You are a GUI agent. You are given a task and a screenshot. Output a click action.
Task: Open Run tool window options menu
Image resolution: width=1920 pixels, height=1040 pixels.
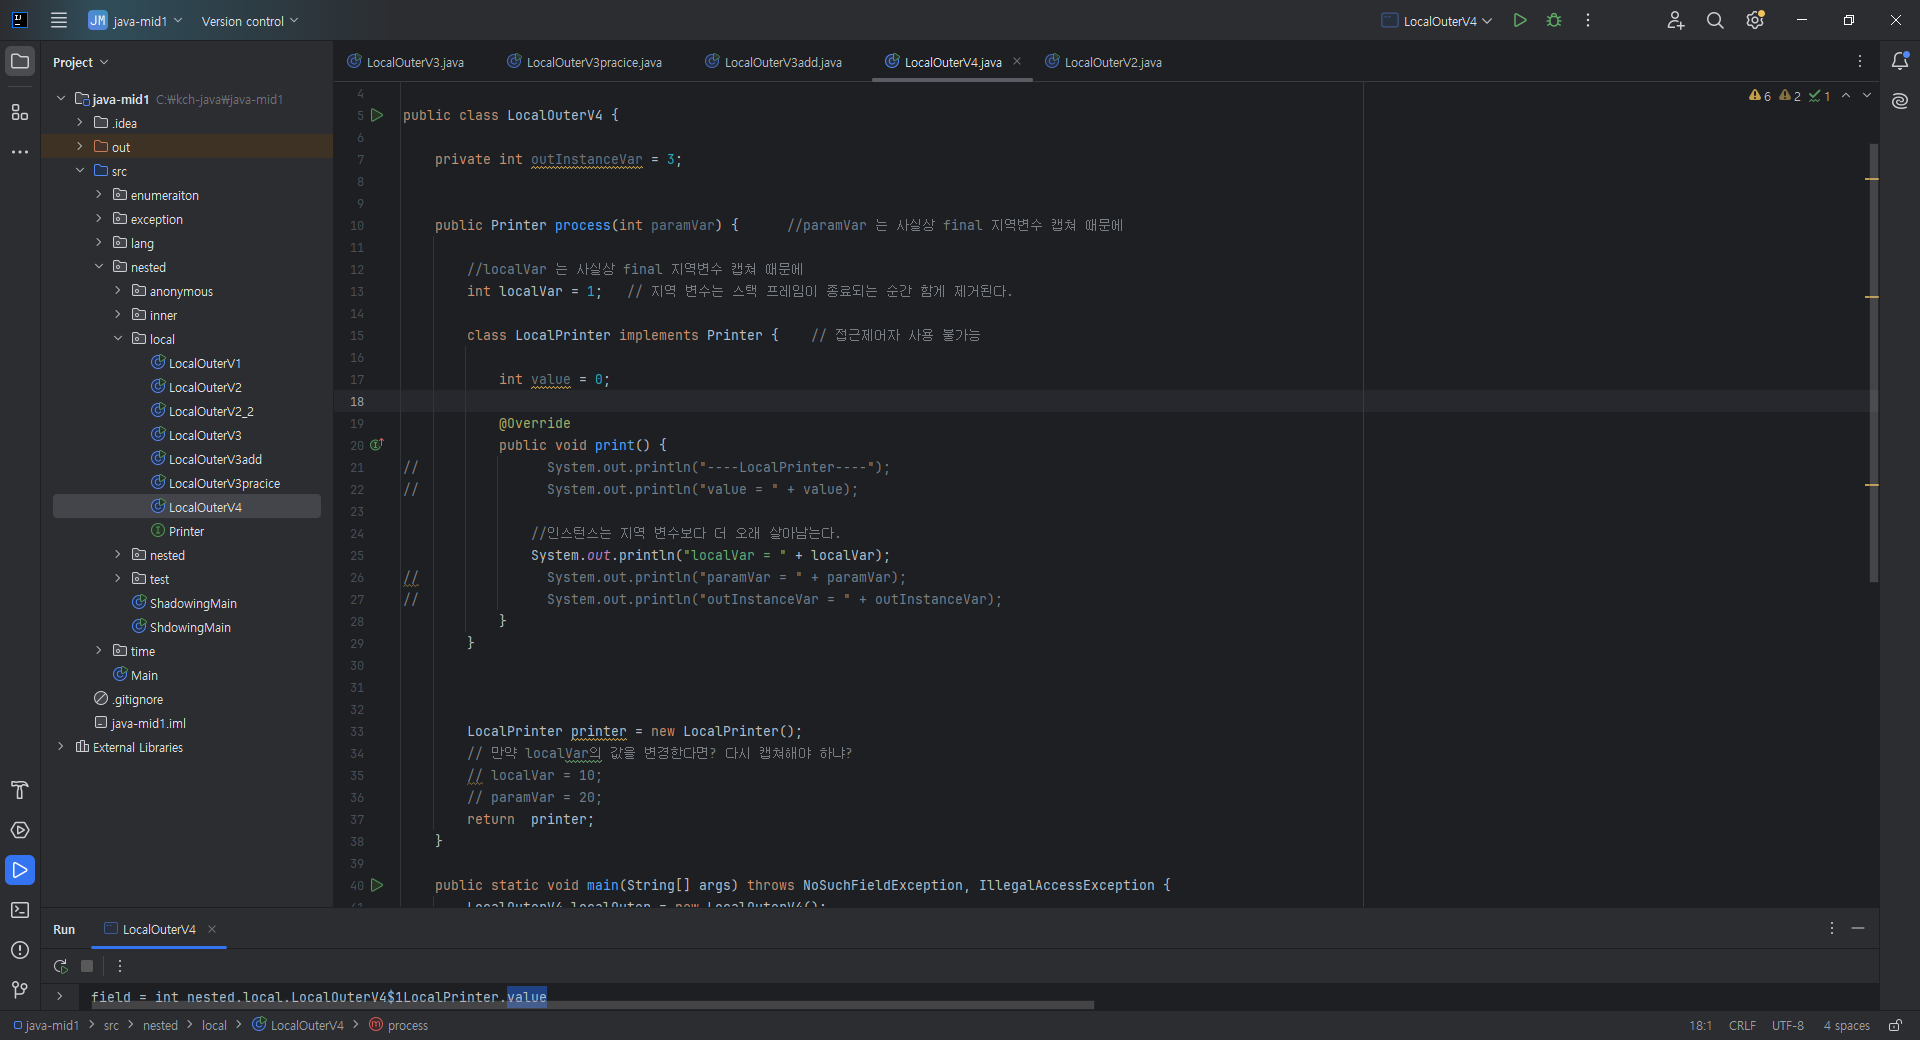[x=1832, y=928]
